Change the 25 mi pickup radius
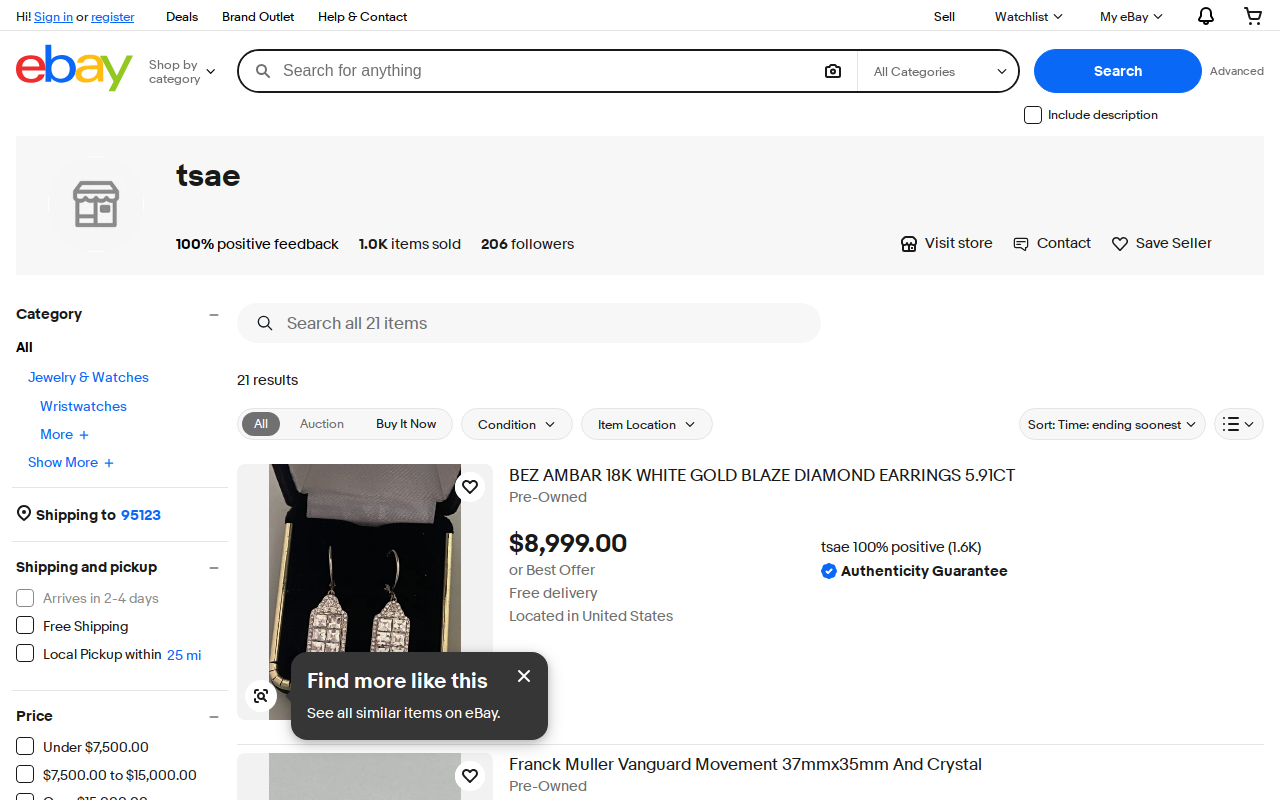 pos(184,655)
